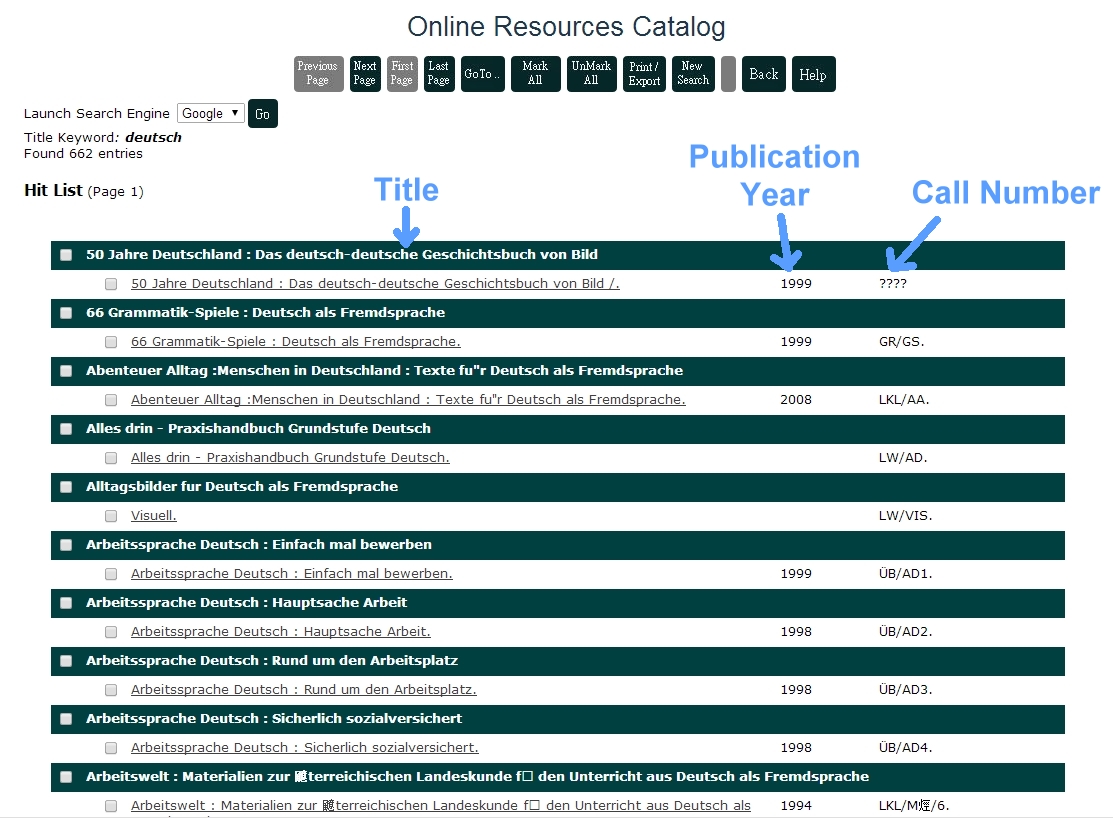
Task: Start a New Search
Action: 693,74
